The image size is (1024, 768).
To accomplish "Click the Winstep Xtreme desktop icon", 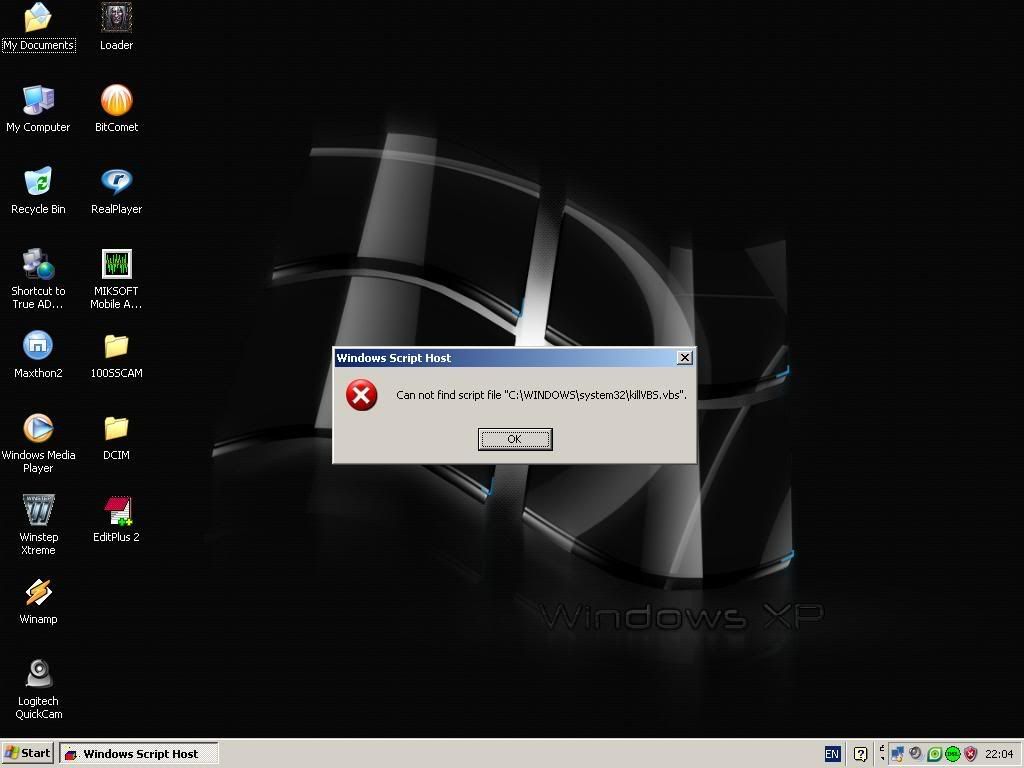I will tap(38, 511).
